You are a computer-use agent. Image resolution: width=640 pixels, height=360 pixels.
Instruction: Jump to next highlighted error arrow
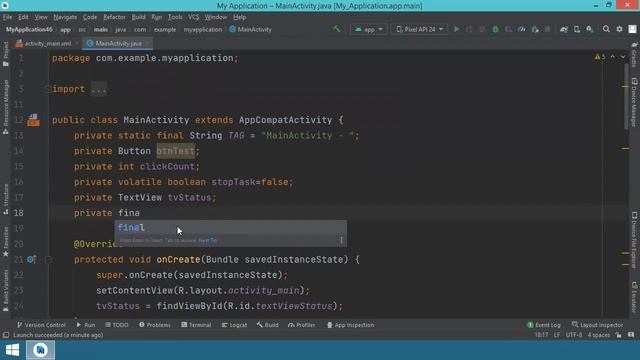623,57
